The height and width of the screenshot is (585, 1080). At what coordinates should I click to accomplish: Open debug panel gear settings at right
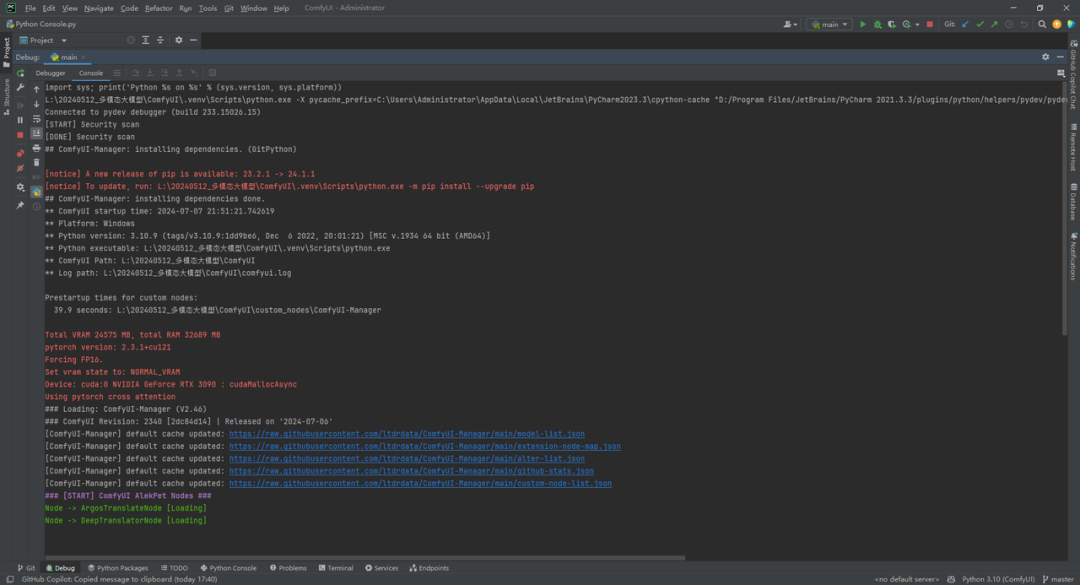[x=1046, y=57]
